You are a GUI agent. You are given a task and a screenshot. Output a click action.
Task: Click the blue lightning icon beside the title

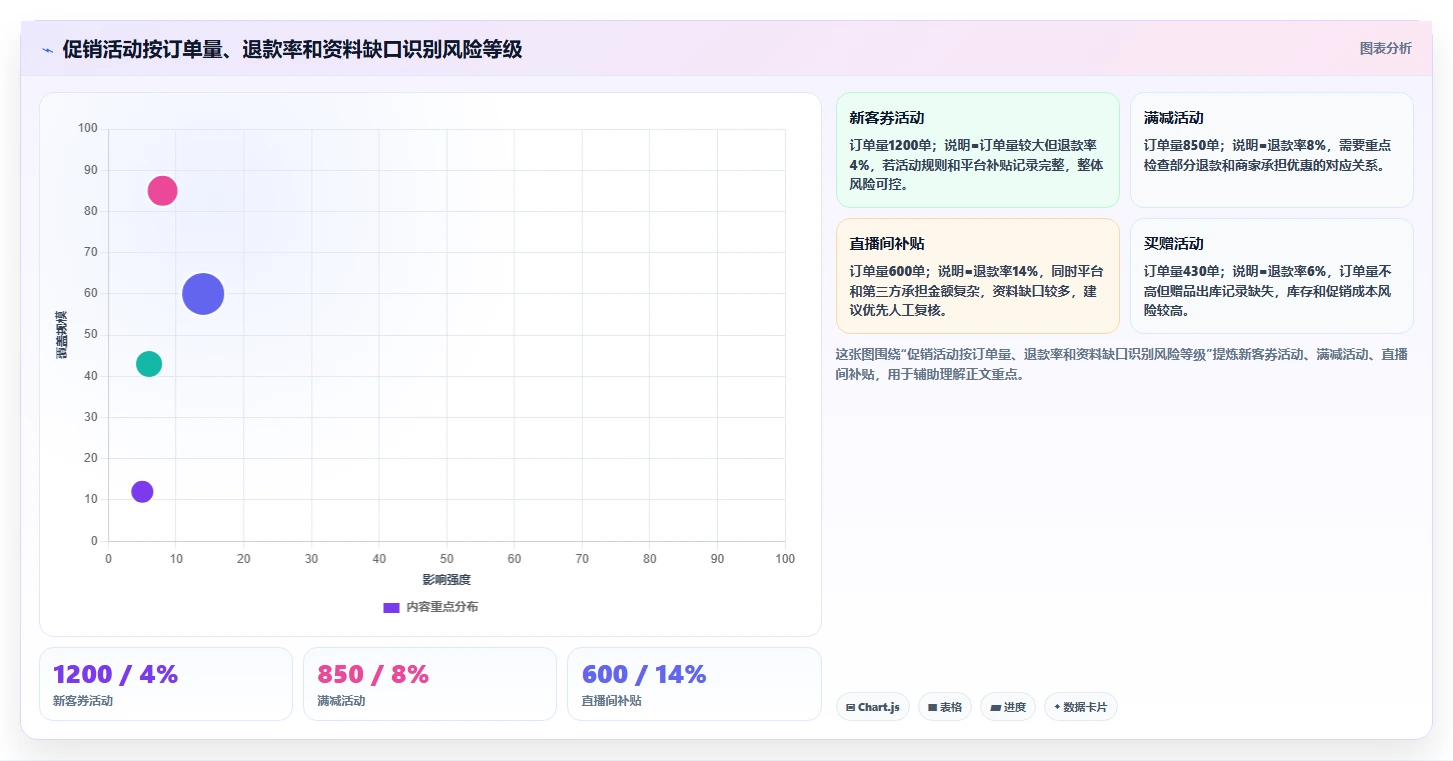pos(48,50)
